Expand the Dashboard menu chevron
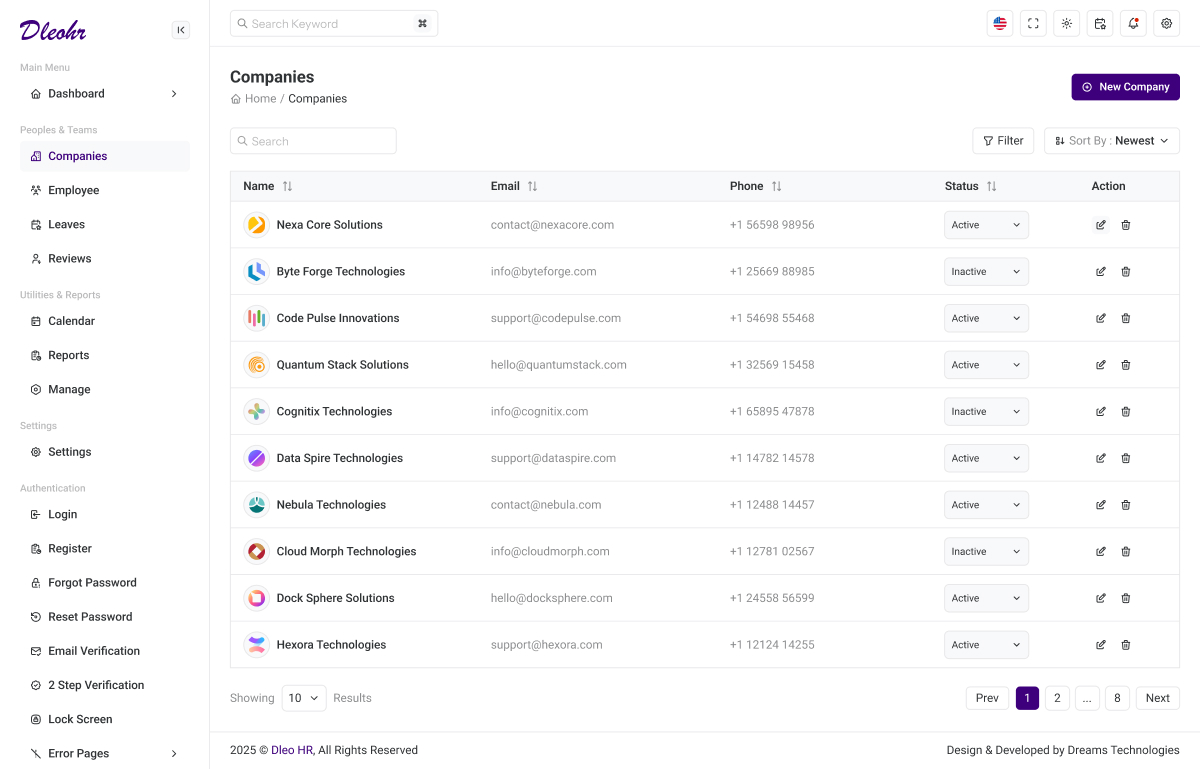 tap(173, 93)
